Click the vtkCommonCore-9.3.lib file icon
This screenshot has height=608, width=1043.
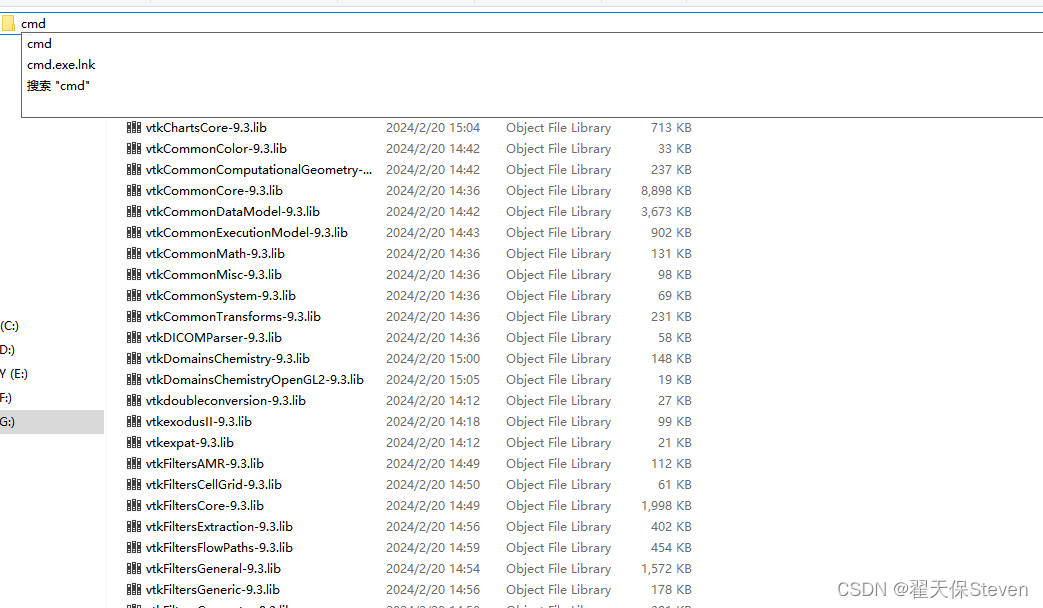(134, 190)
